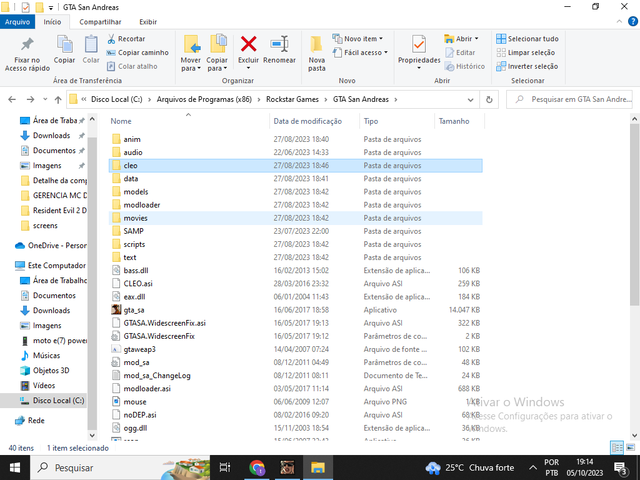Select the gta_sa application file
The height and width of the screenshot is (480, 640).
click(296, 310)
